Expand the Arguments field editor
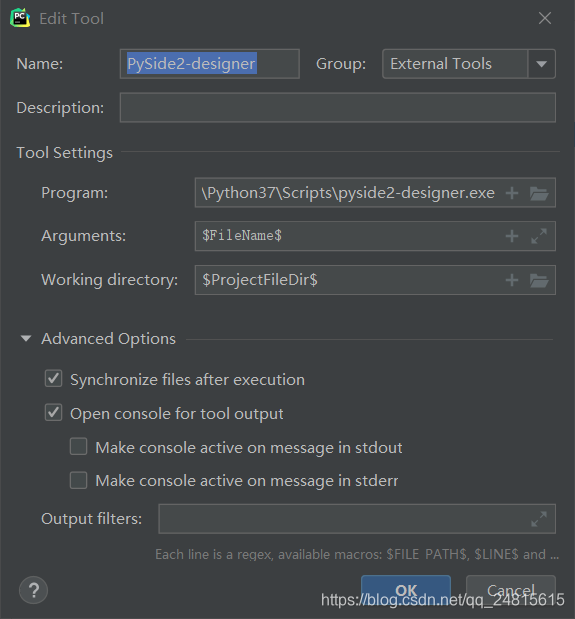 point(539,236)
